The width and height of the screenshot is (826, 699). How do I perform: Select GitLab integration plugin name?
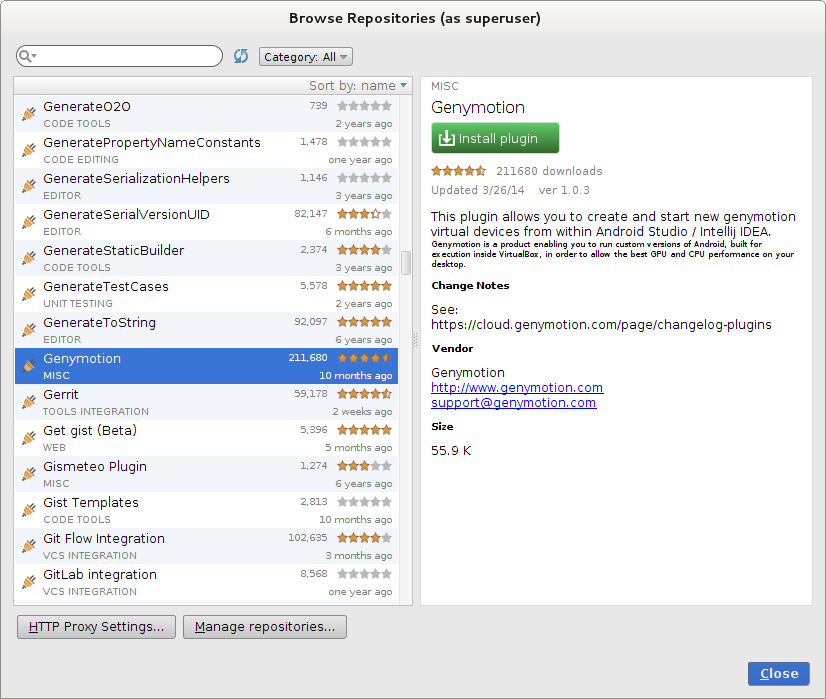point(100,575)
